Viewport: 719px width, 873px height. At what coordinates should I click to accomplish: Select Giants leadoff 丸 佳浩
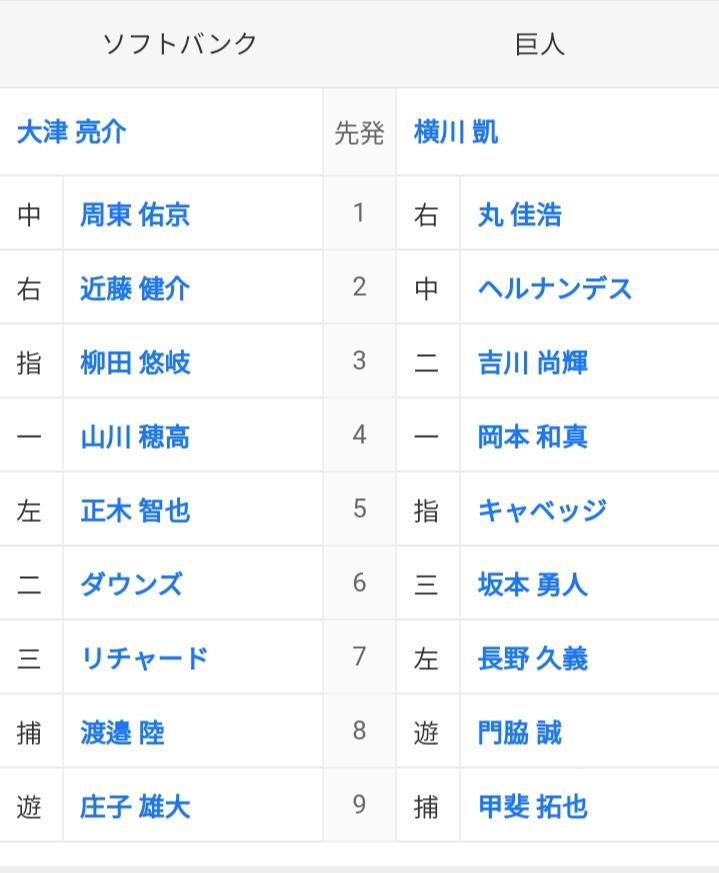click(x=520, y=215)
